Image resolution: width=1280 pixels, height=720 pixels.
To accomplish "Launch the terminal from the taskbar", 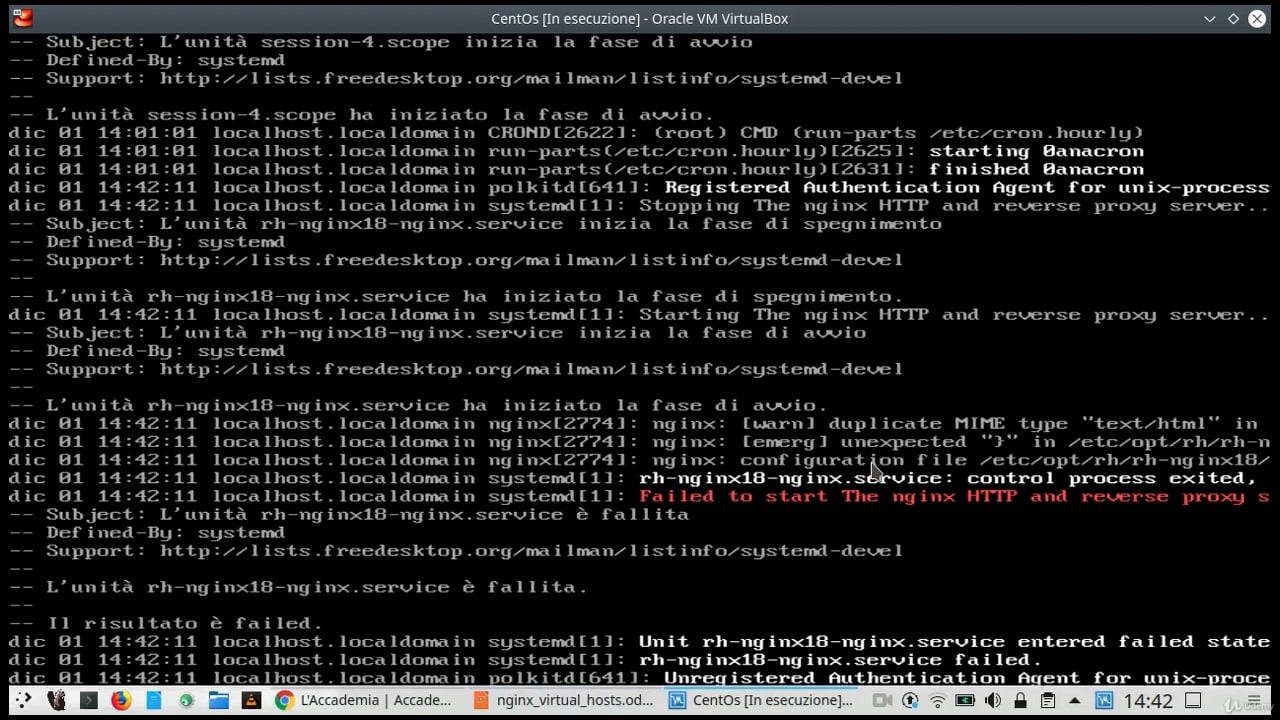I will point(89,700).
